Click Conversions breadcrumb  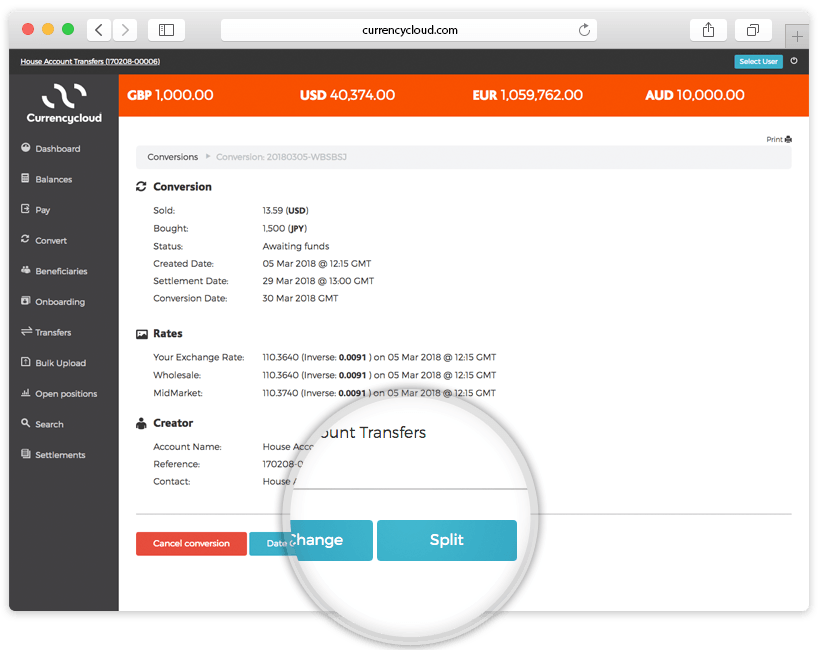click(173, 157)
